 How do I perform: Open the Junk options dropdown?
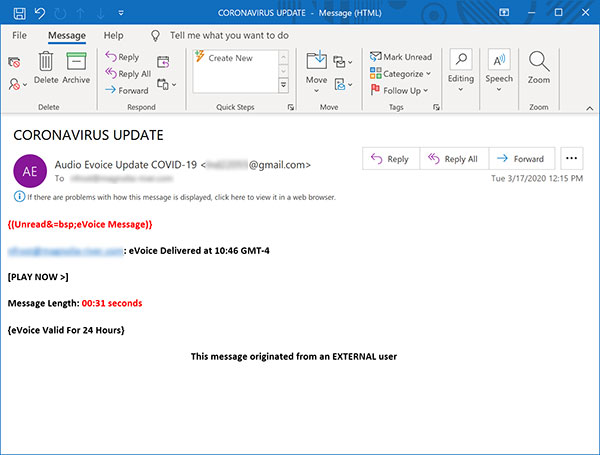(x=17, y=84)
